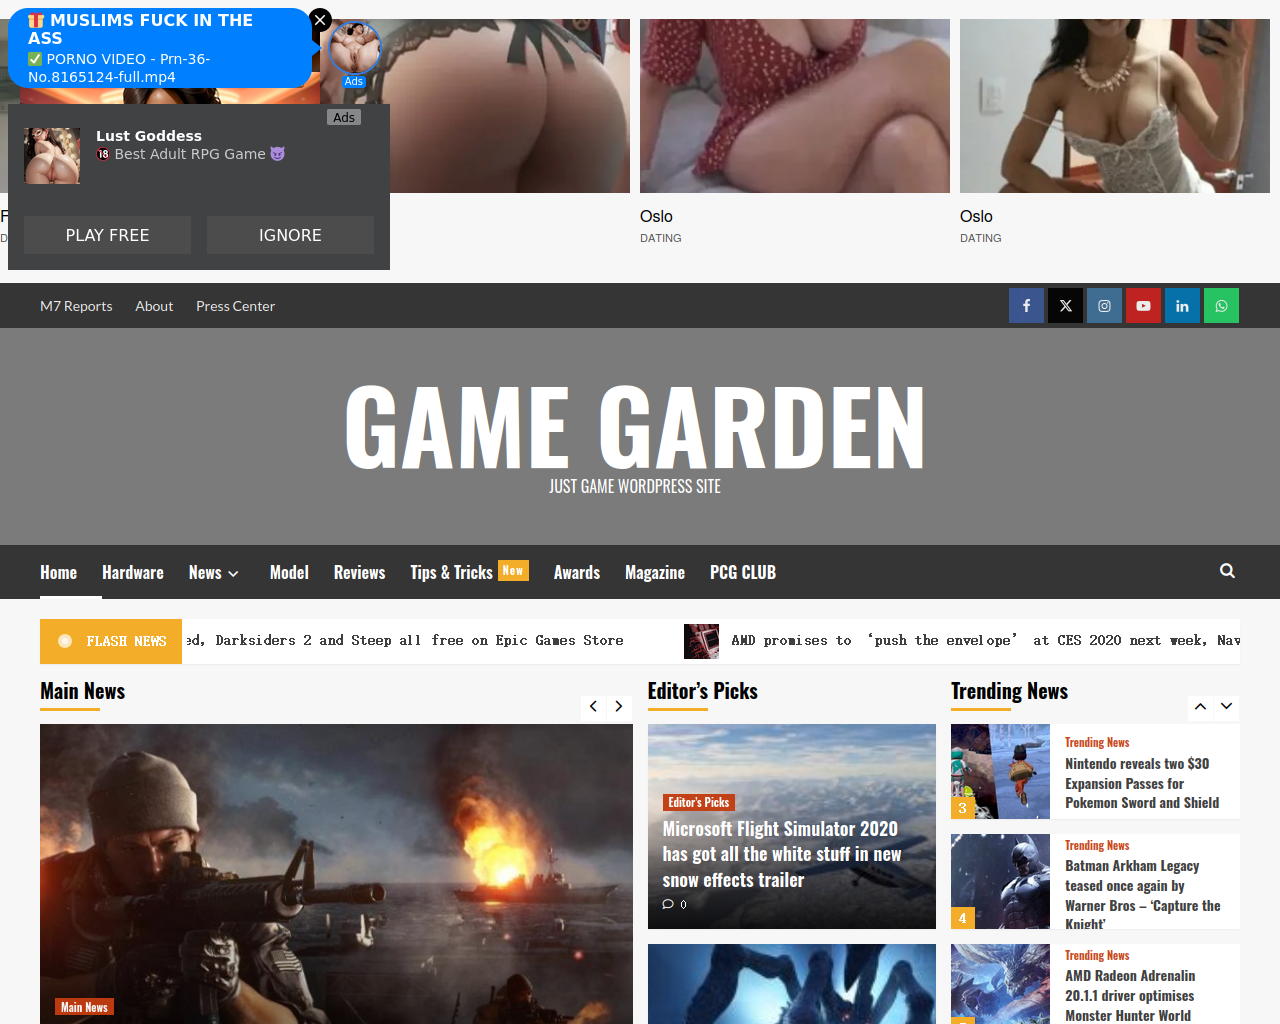
Task: Click Trending News tag above Nintendo article
Action: click(1097, 742)
